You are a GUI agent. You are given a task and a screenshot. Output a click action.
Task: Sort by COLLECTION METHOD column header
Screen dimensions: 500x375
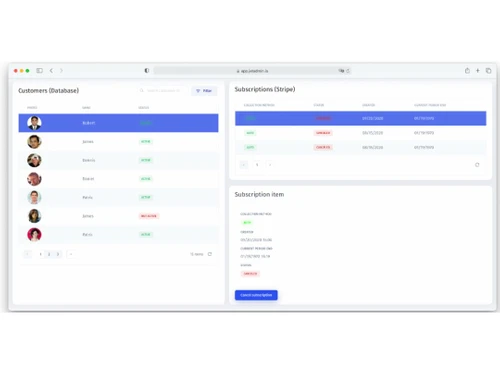[x=259, y=105]
